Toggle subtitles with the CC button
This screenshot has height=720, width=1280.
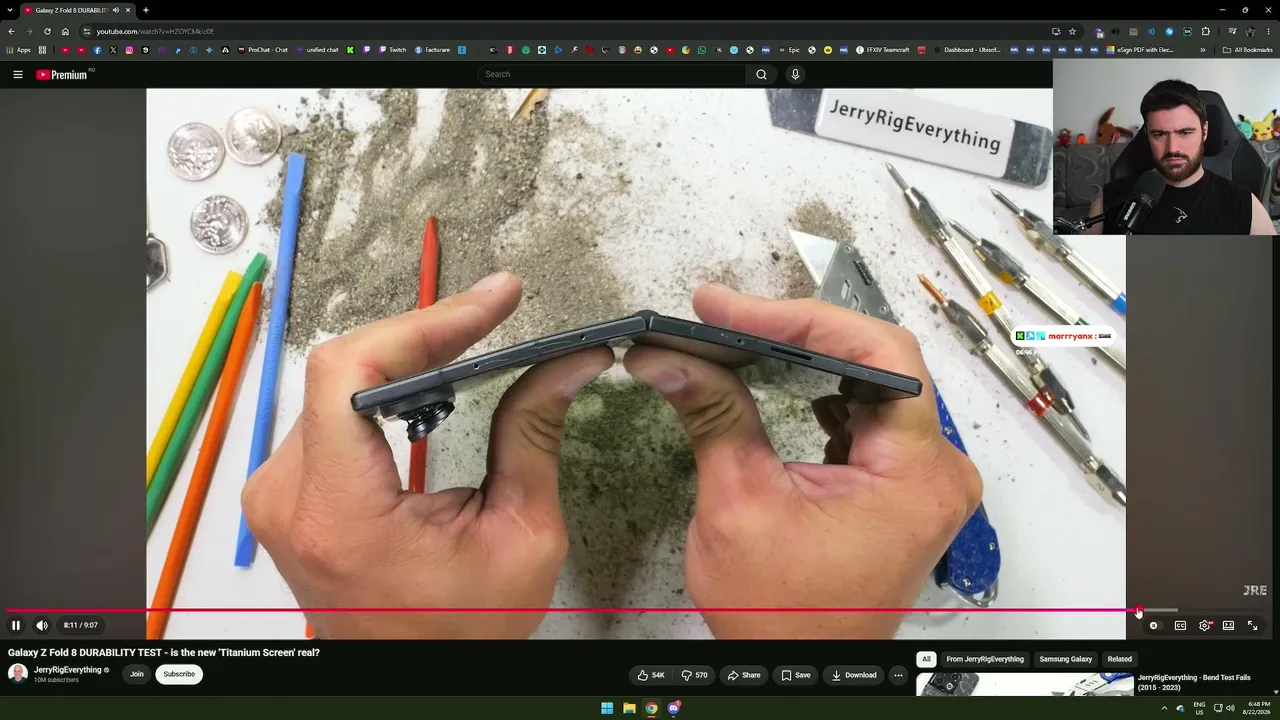pos(1180,625)
